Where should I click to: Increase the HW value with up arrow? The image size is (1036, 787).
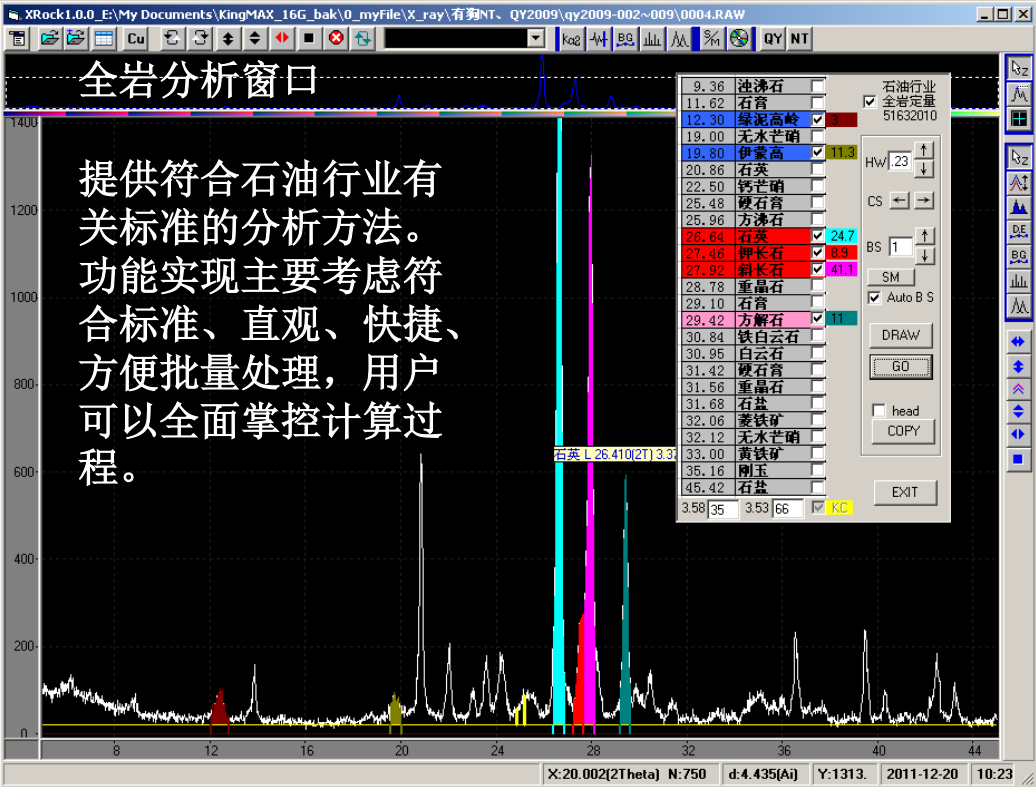click(925, 151)
